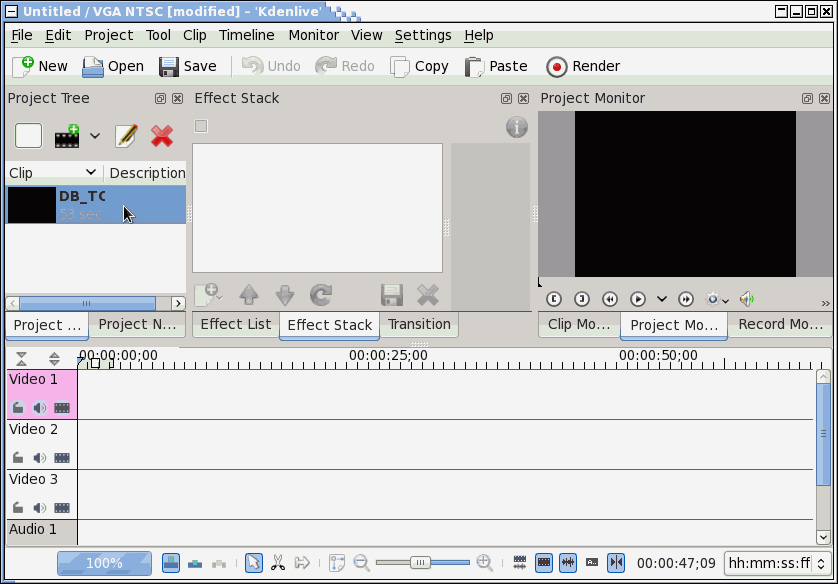Viewport: 838px width, 584px height.
Task: Open the Monitor menu
Action: click(314, 35)
